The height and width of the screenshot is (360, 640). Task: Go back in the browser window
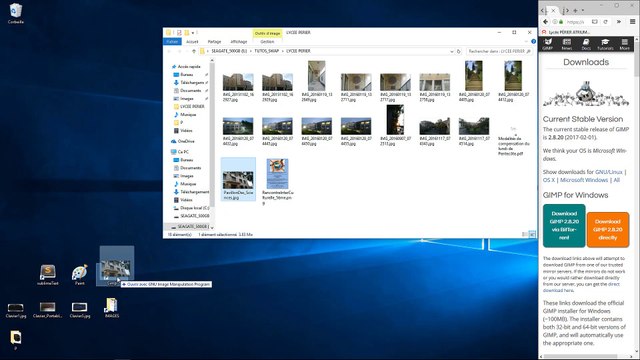[546, 22]
